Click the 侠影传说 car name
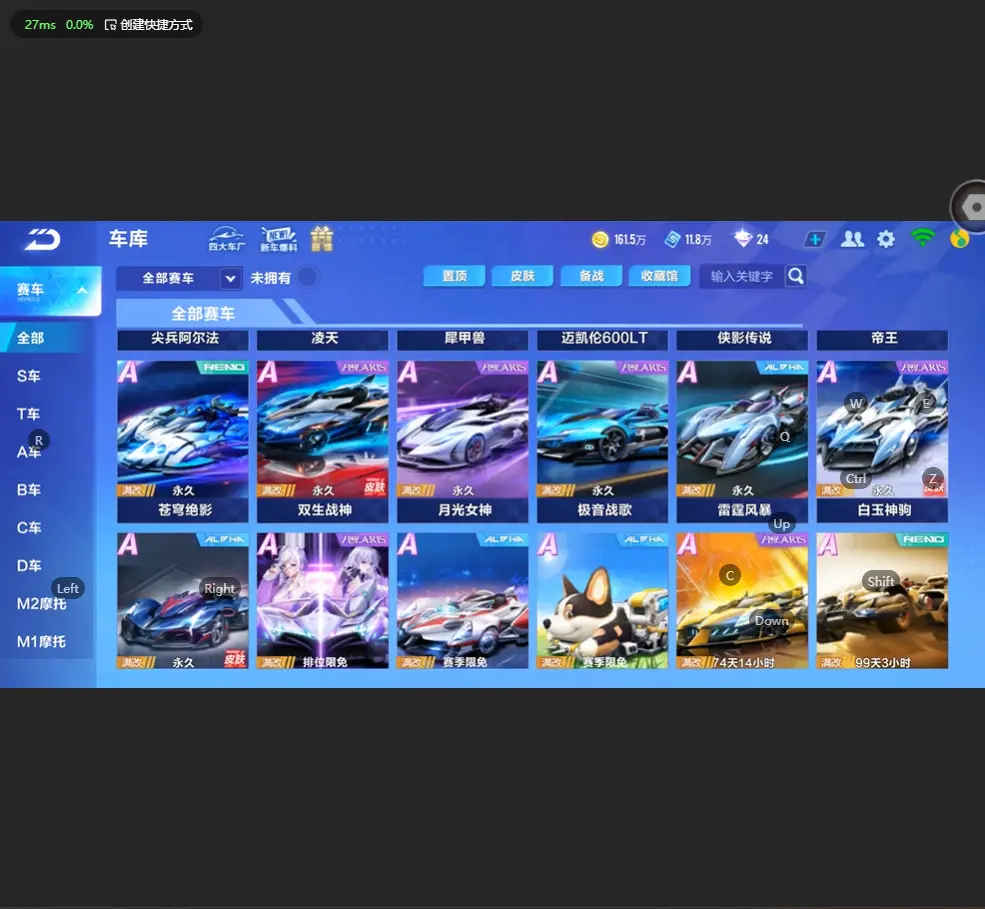Viewport: 985px width, 909px height. pos(744,338)
